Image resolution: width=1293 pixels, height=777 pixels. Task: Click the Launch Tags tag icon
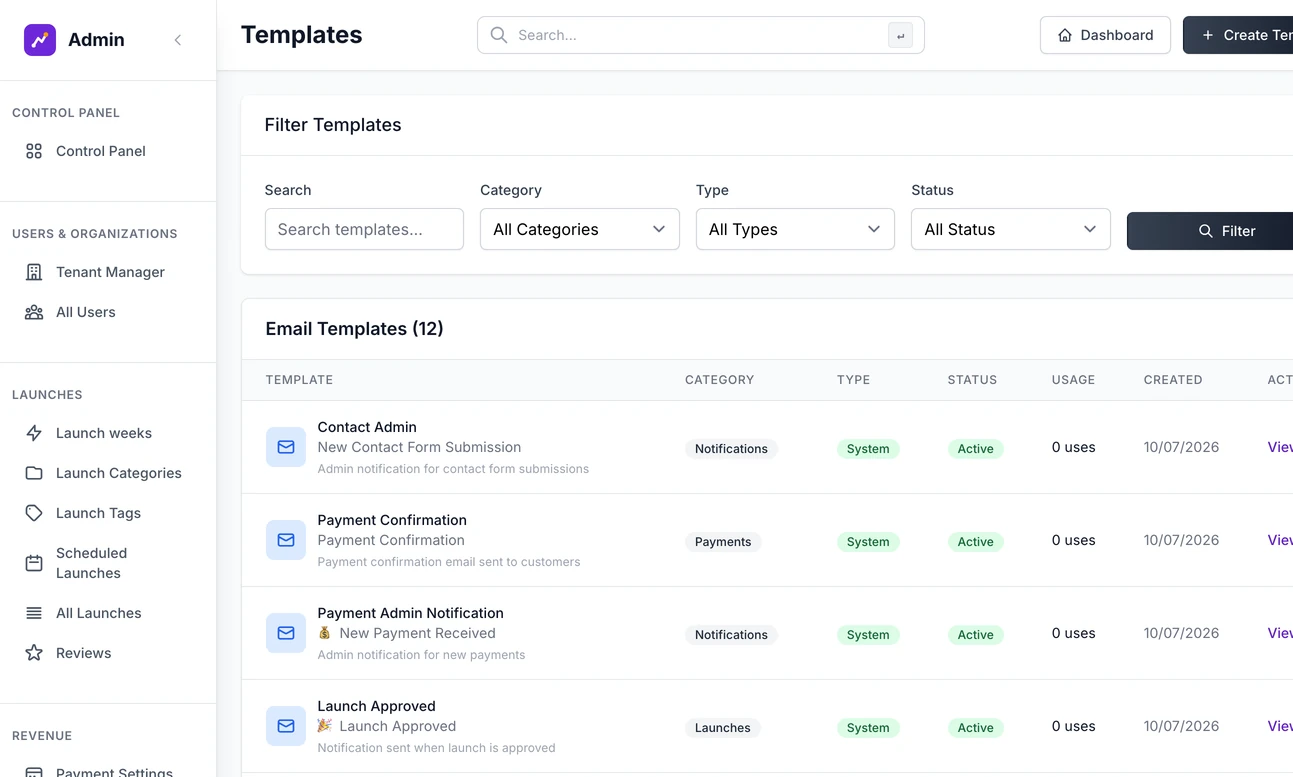tap(34, 513)
